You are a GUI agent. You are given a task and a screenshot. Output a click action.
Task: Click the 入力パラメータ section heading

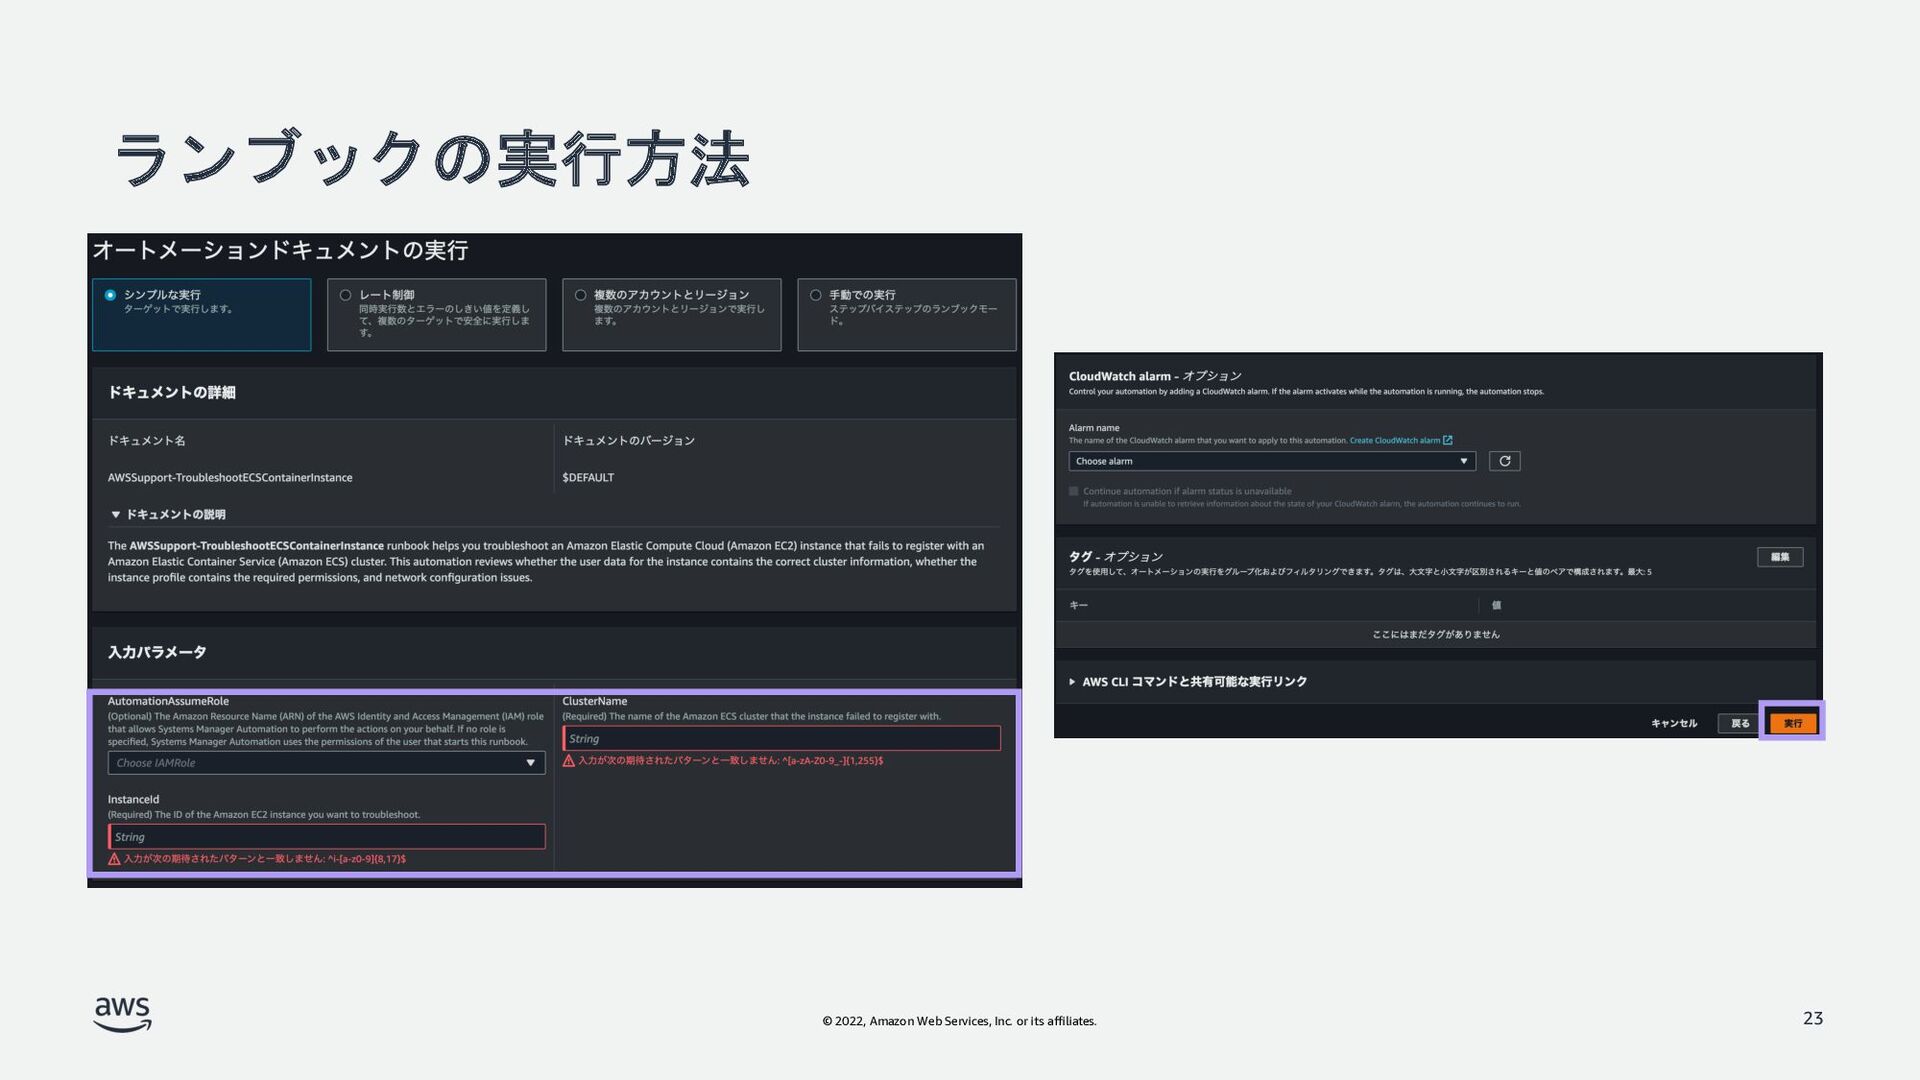point(157,652)
